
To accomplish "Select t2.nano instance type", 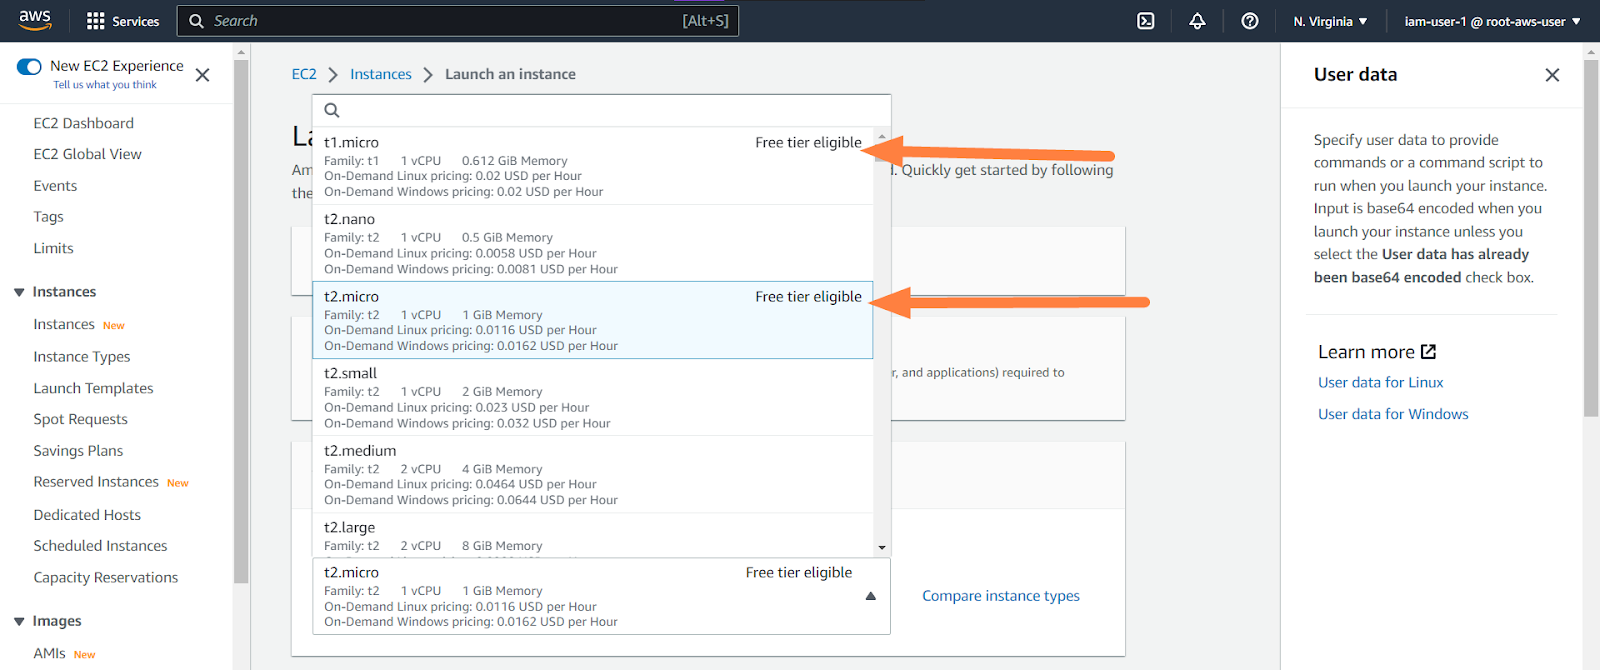I will click(x=593, y=243).
